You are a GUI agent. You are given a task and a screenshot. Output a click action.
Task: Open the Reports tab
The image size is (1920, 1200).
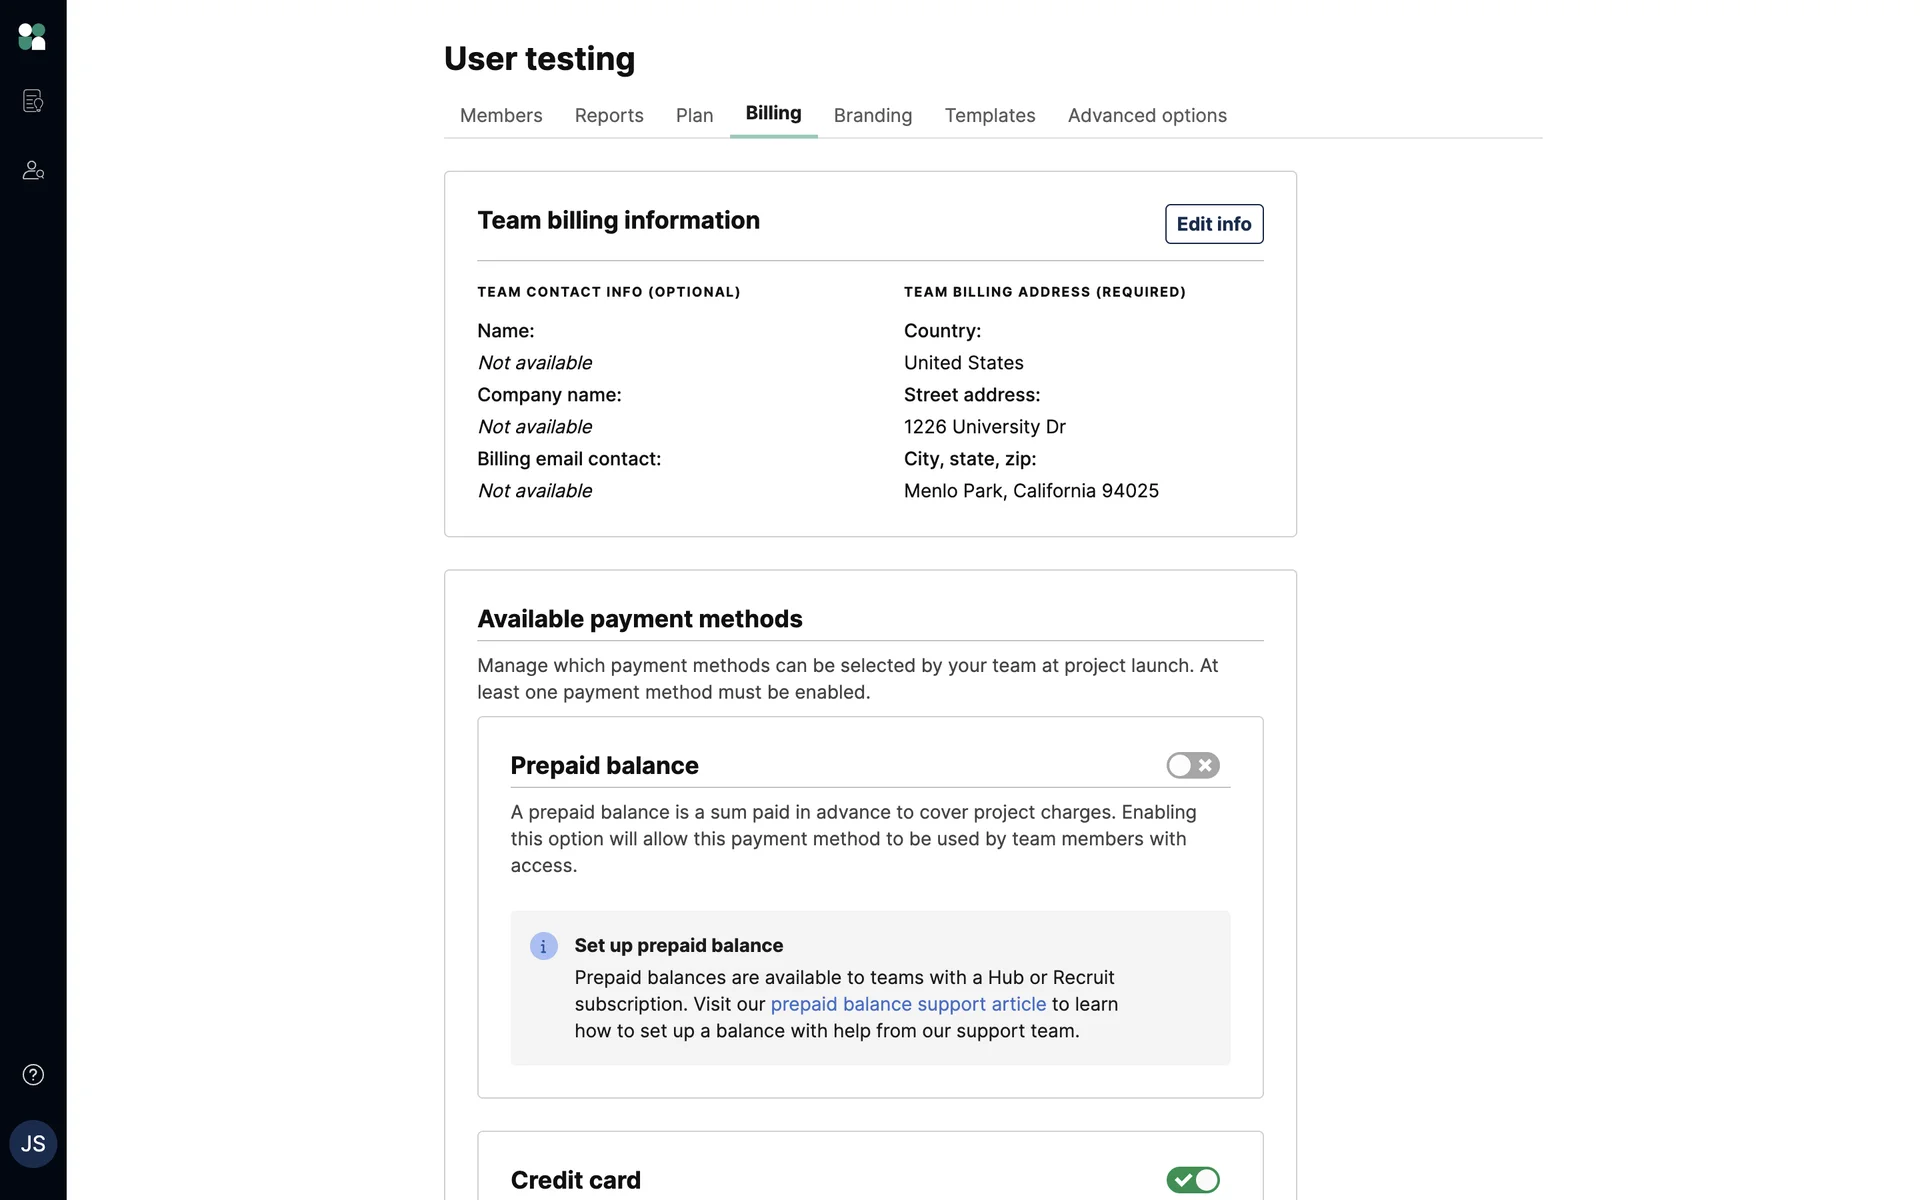coord(609,116)
